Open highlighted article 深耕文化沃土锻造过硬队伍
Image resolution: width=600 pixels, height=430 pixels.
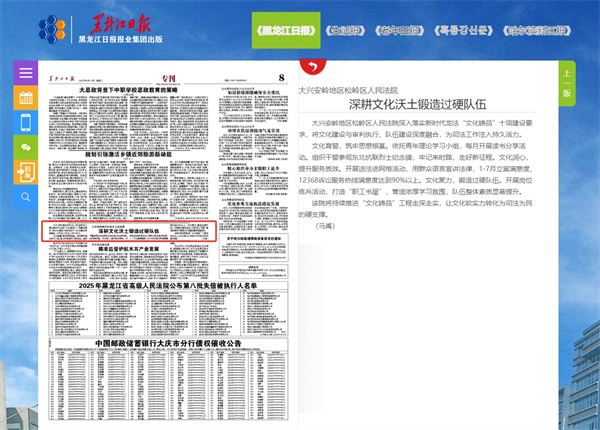click(129, 231)
